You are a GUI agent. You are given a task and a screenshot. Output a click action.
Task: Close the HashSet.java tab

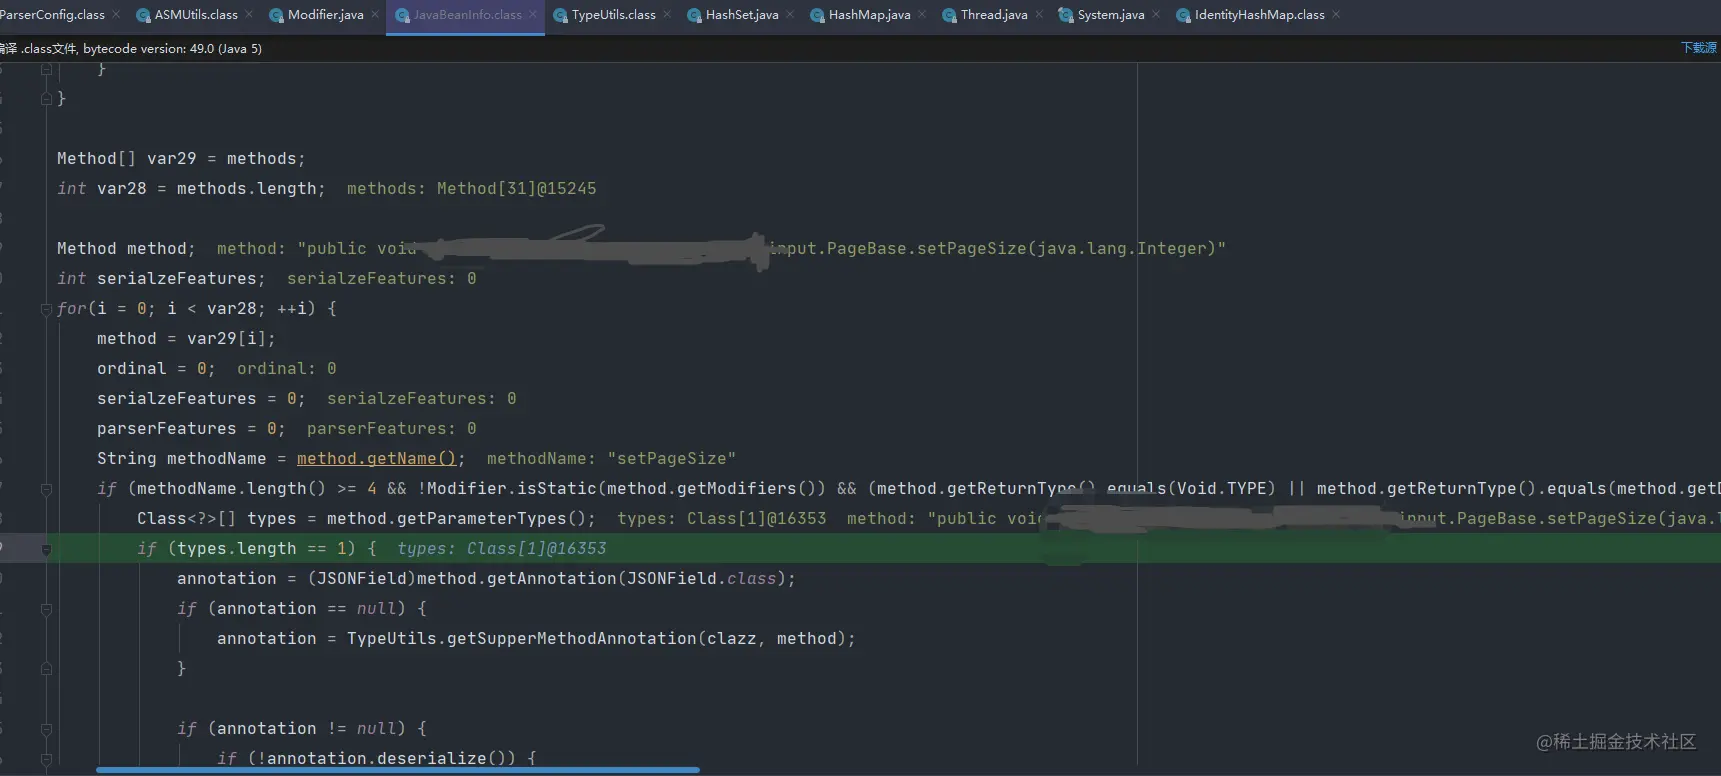coord(790,14)
